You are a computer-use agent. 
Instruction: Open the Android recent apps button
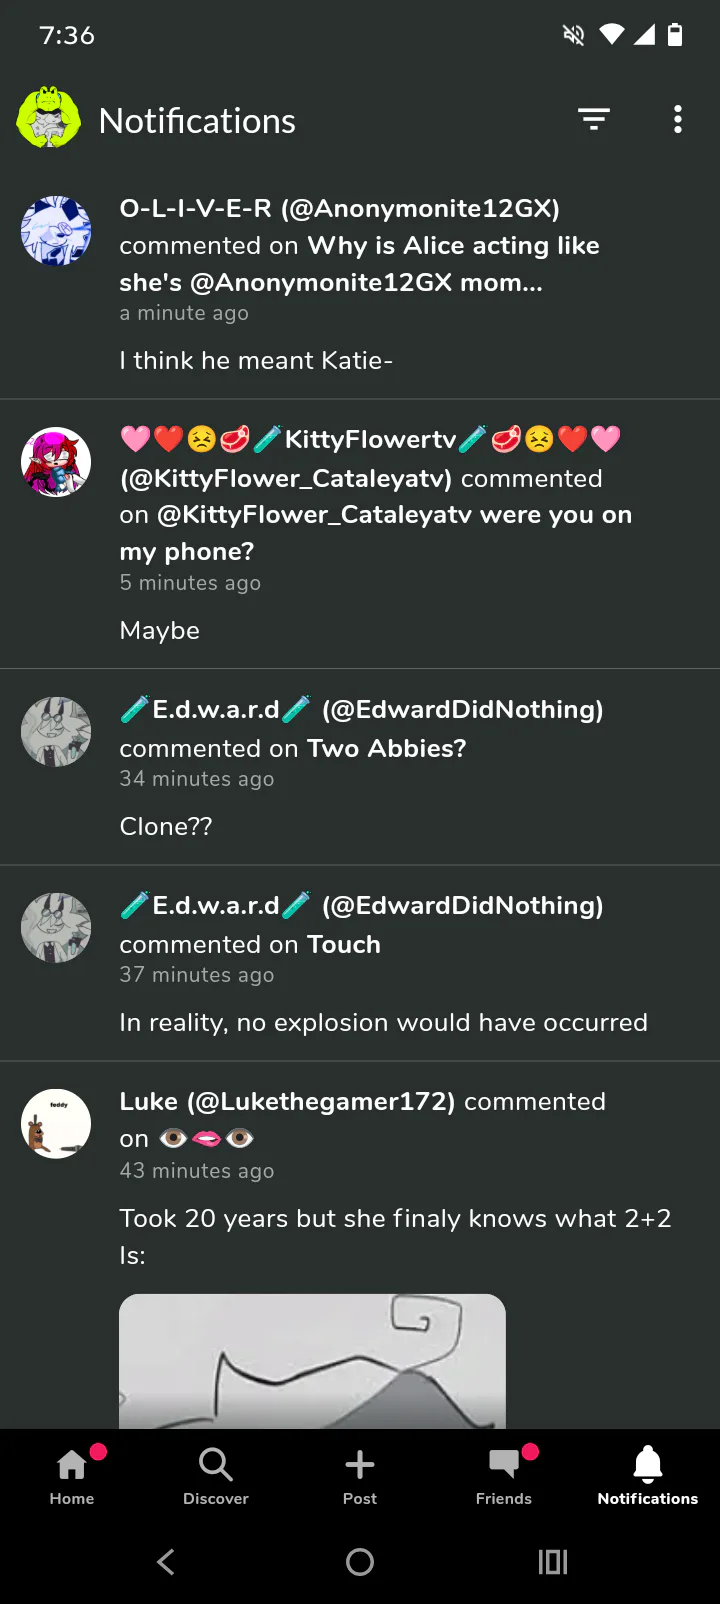553,1562
